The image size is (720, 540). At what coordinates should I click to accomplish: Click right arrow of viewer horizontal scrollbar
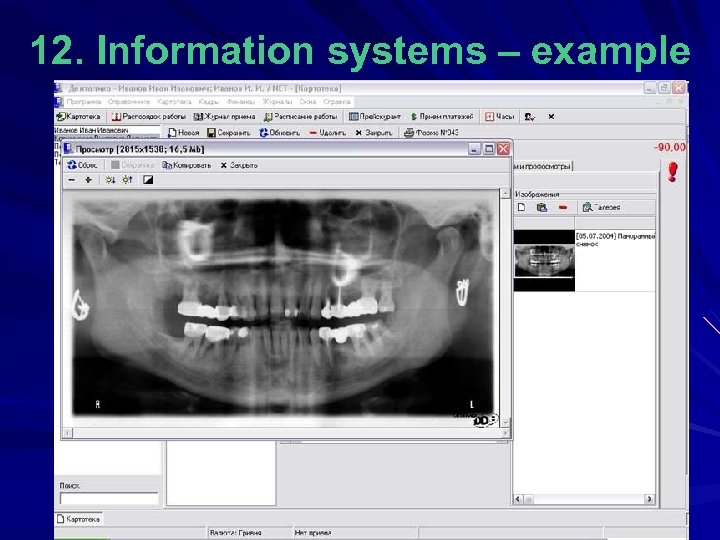[x=505, y=433]
